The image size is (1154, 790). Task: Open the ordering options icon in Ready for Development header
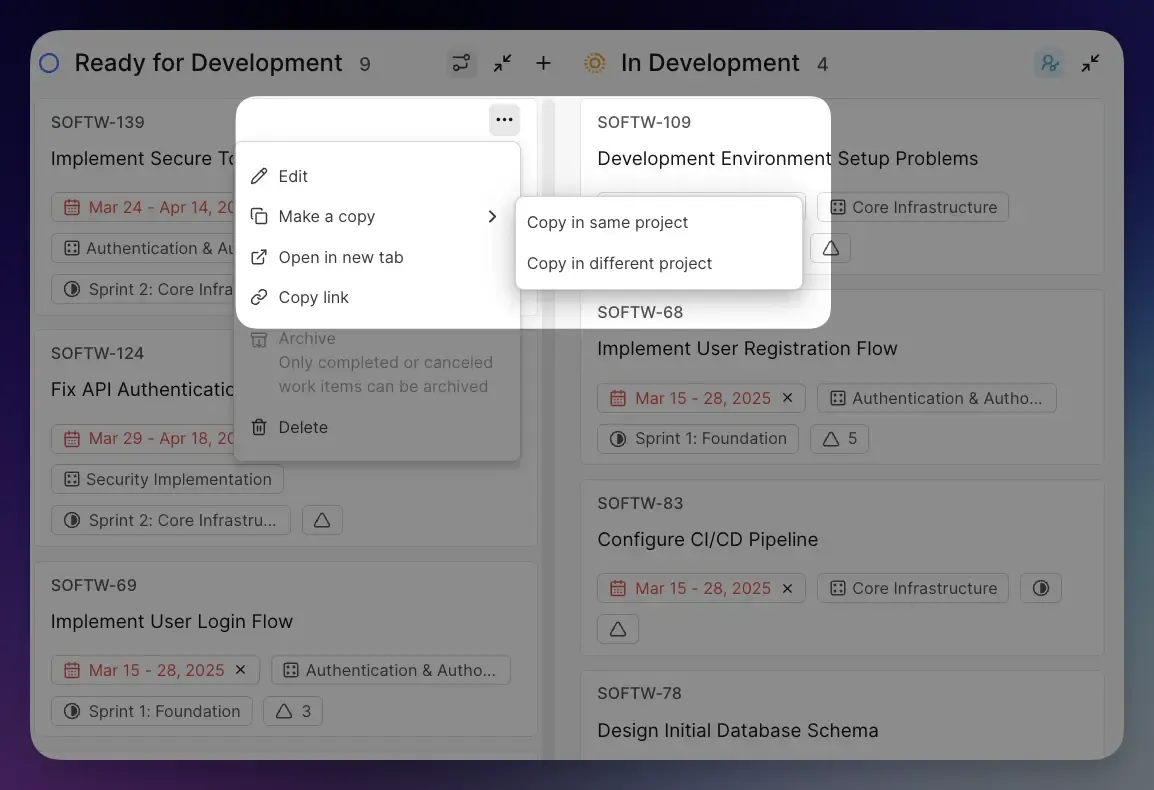tap(461, 62)
